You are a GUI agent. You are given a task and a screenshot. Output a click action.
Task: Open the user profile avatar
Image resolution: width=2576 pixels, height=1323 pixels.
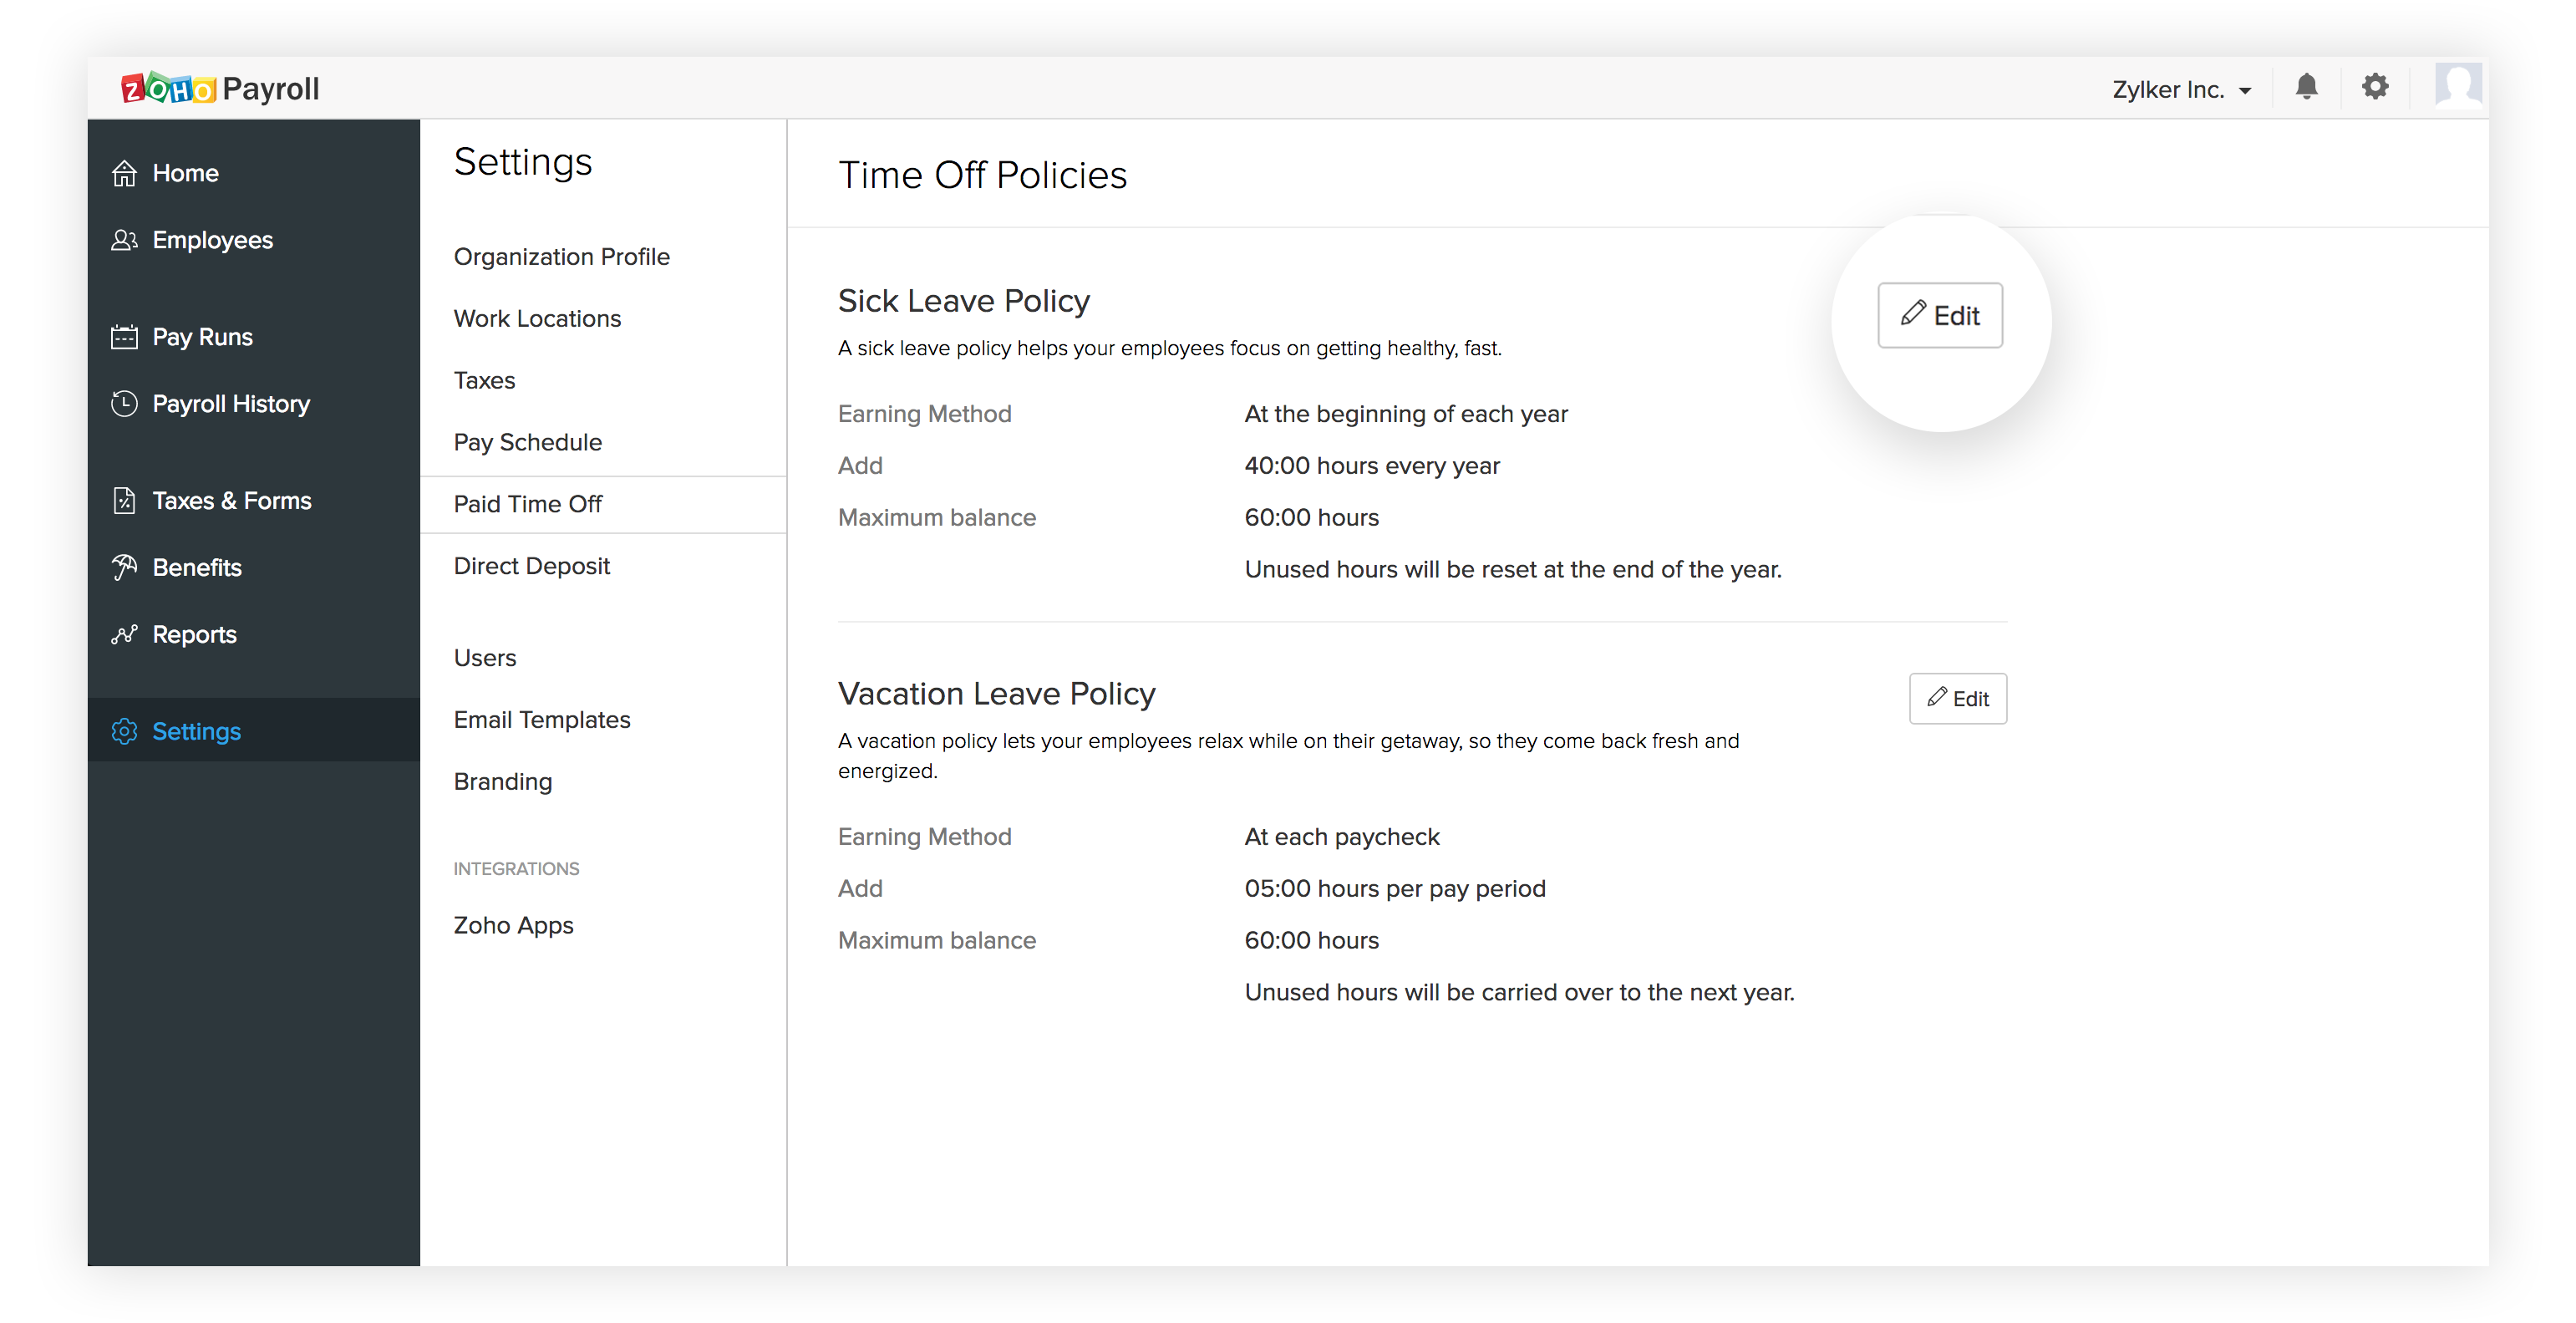pyautogui.click(x=2457, y=86)
